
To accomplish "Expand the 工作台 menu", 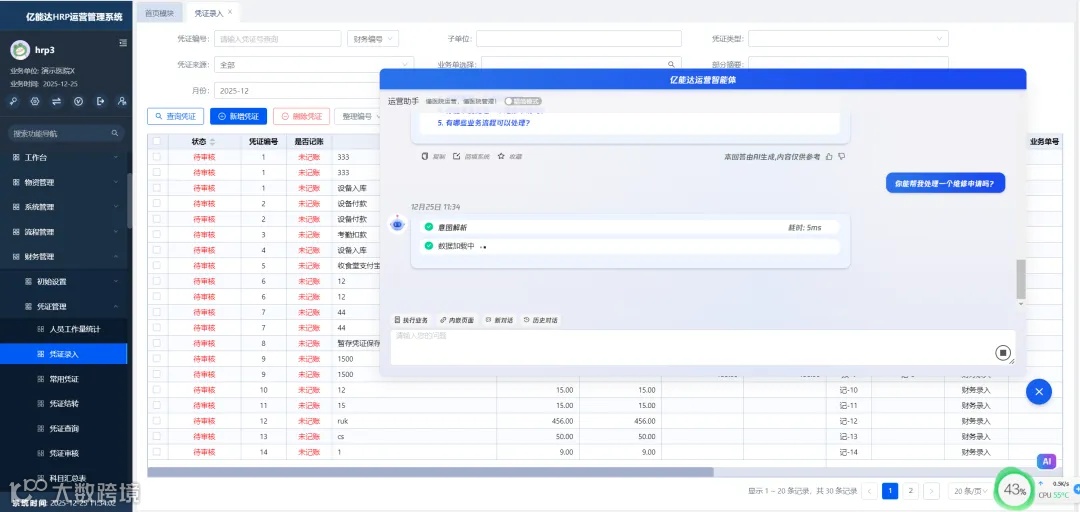I will tap(64, 158).
